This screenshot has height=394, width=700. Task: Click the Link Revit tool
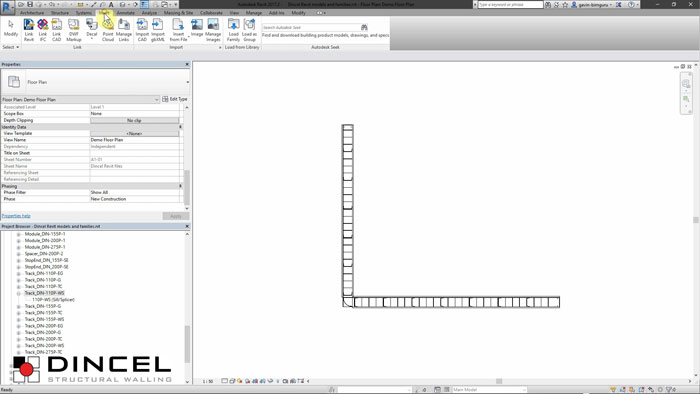point(29,30)
